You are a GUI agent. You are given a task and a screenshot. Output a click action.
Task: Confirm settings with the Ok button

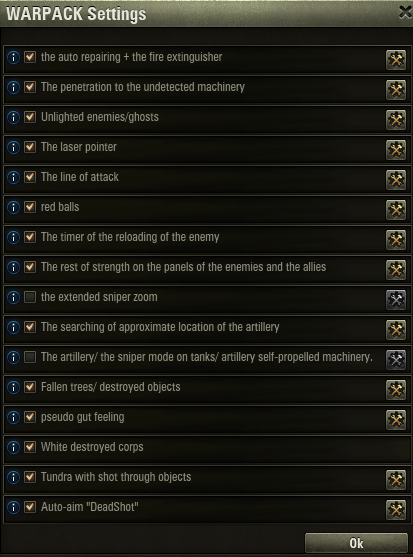356,543
